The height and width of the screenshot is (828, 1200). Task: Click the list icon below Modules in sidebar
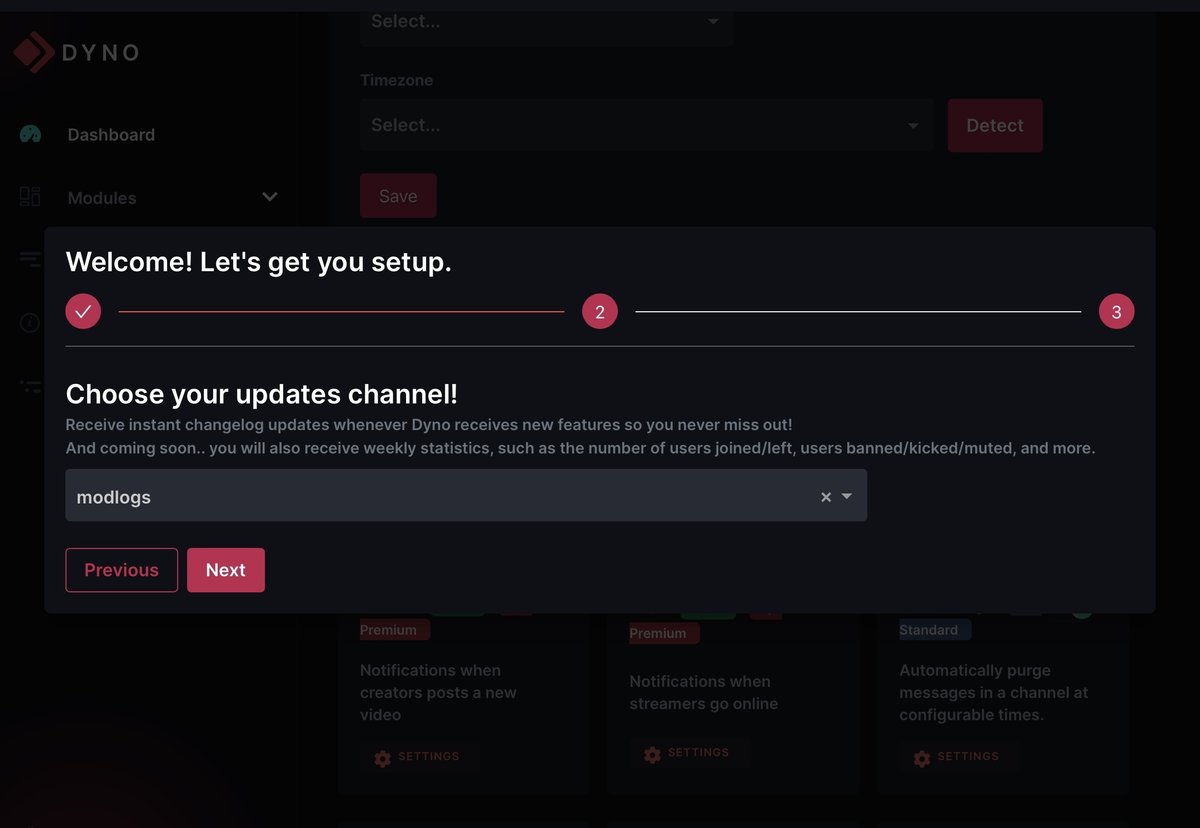coord(29,259)
